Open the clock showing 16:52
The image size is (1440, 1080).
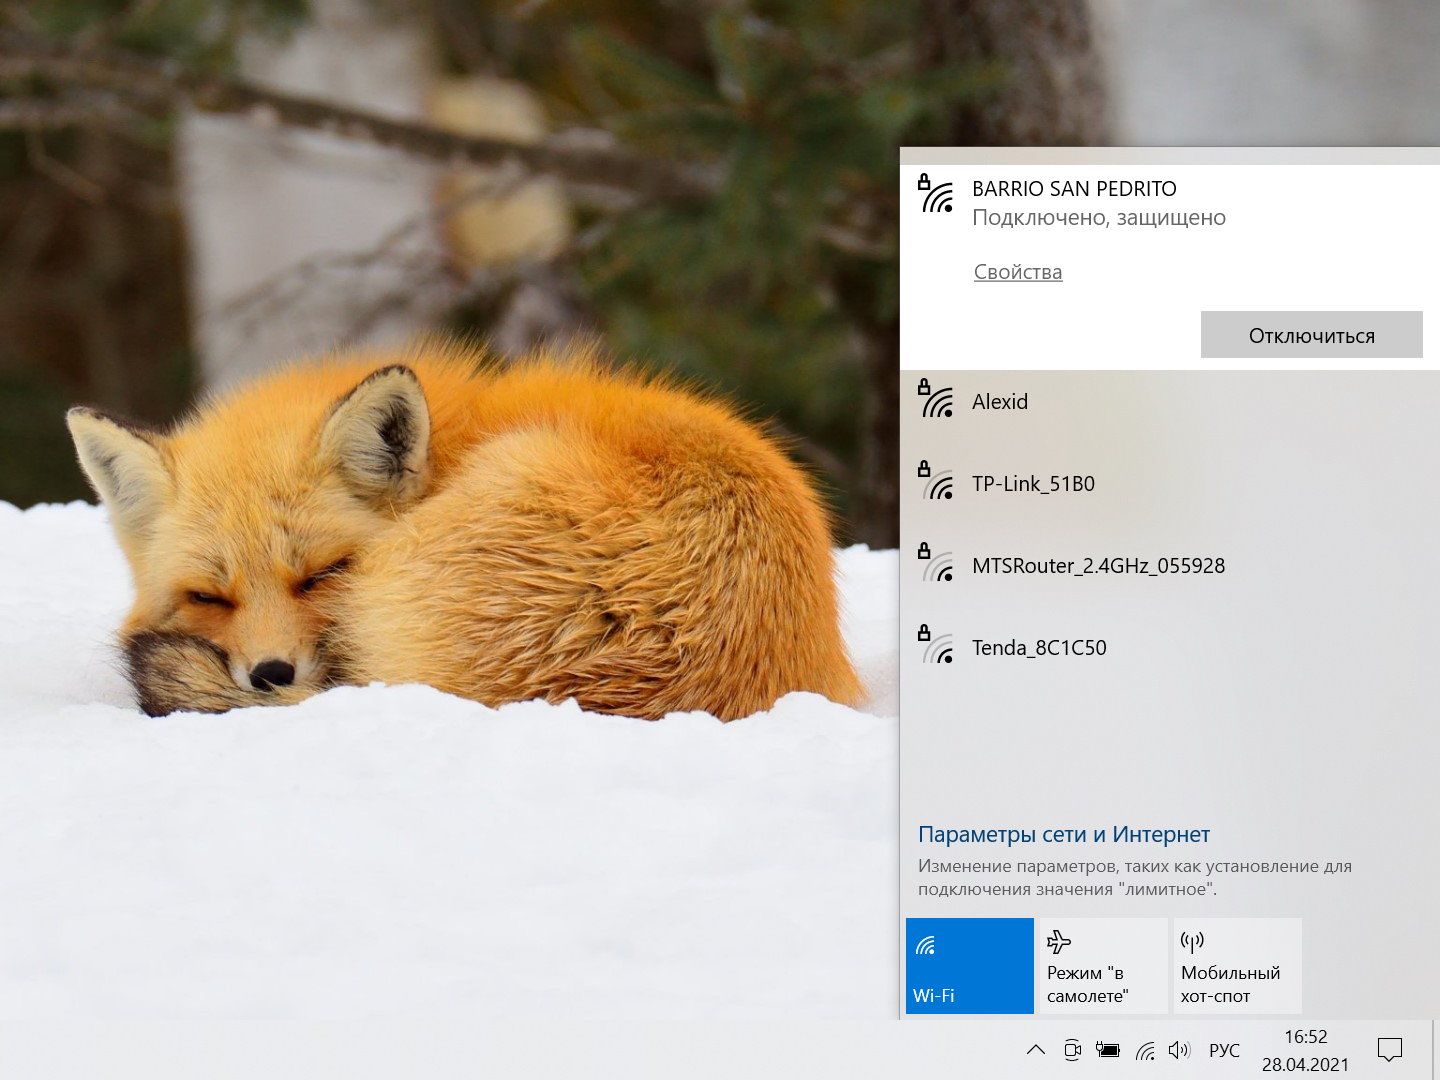point(1306,1037)
